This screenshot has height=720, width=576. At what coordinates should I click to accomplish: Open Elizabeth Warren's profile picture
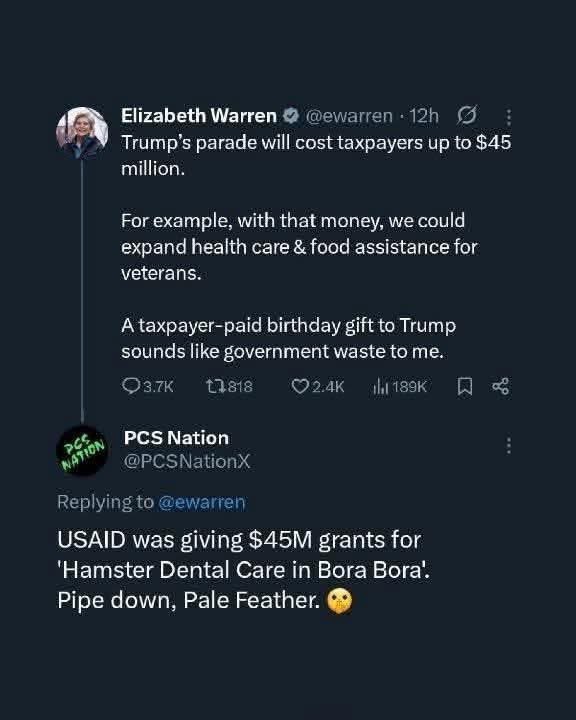pyautogui.click(x=82, y=133)
